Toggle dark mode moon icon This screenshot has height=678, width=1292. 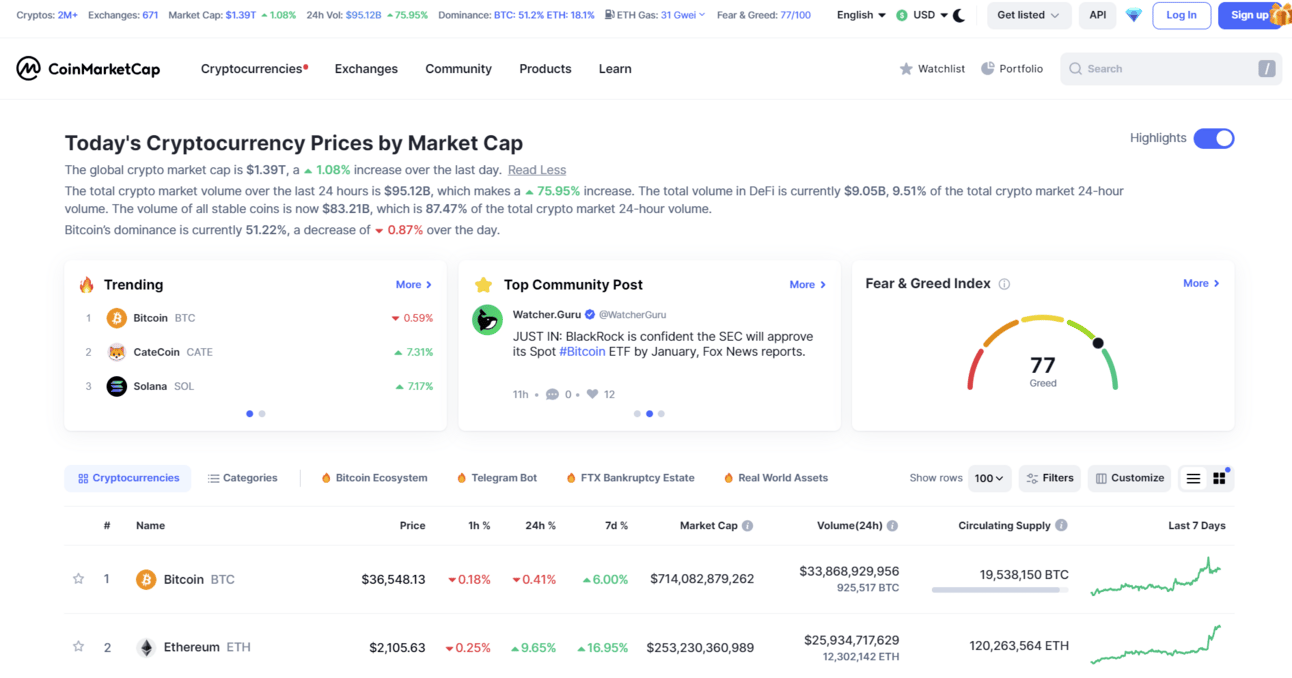pyautogui.click(x=959, y=15)
